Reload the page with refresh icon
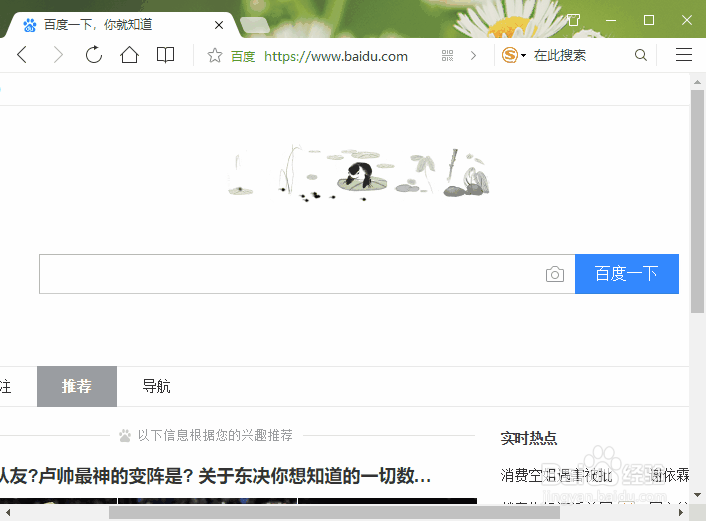 tap(94, 55)
